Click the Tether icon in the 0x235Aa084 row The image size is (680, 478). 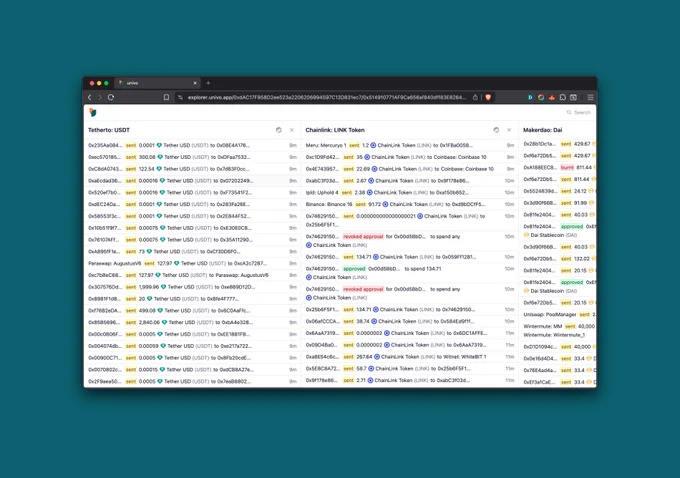point(159,145)
